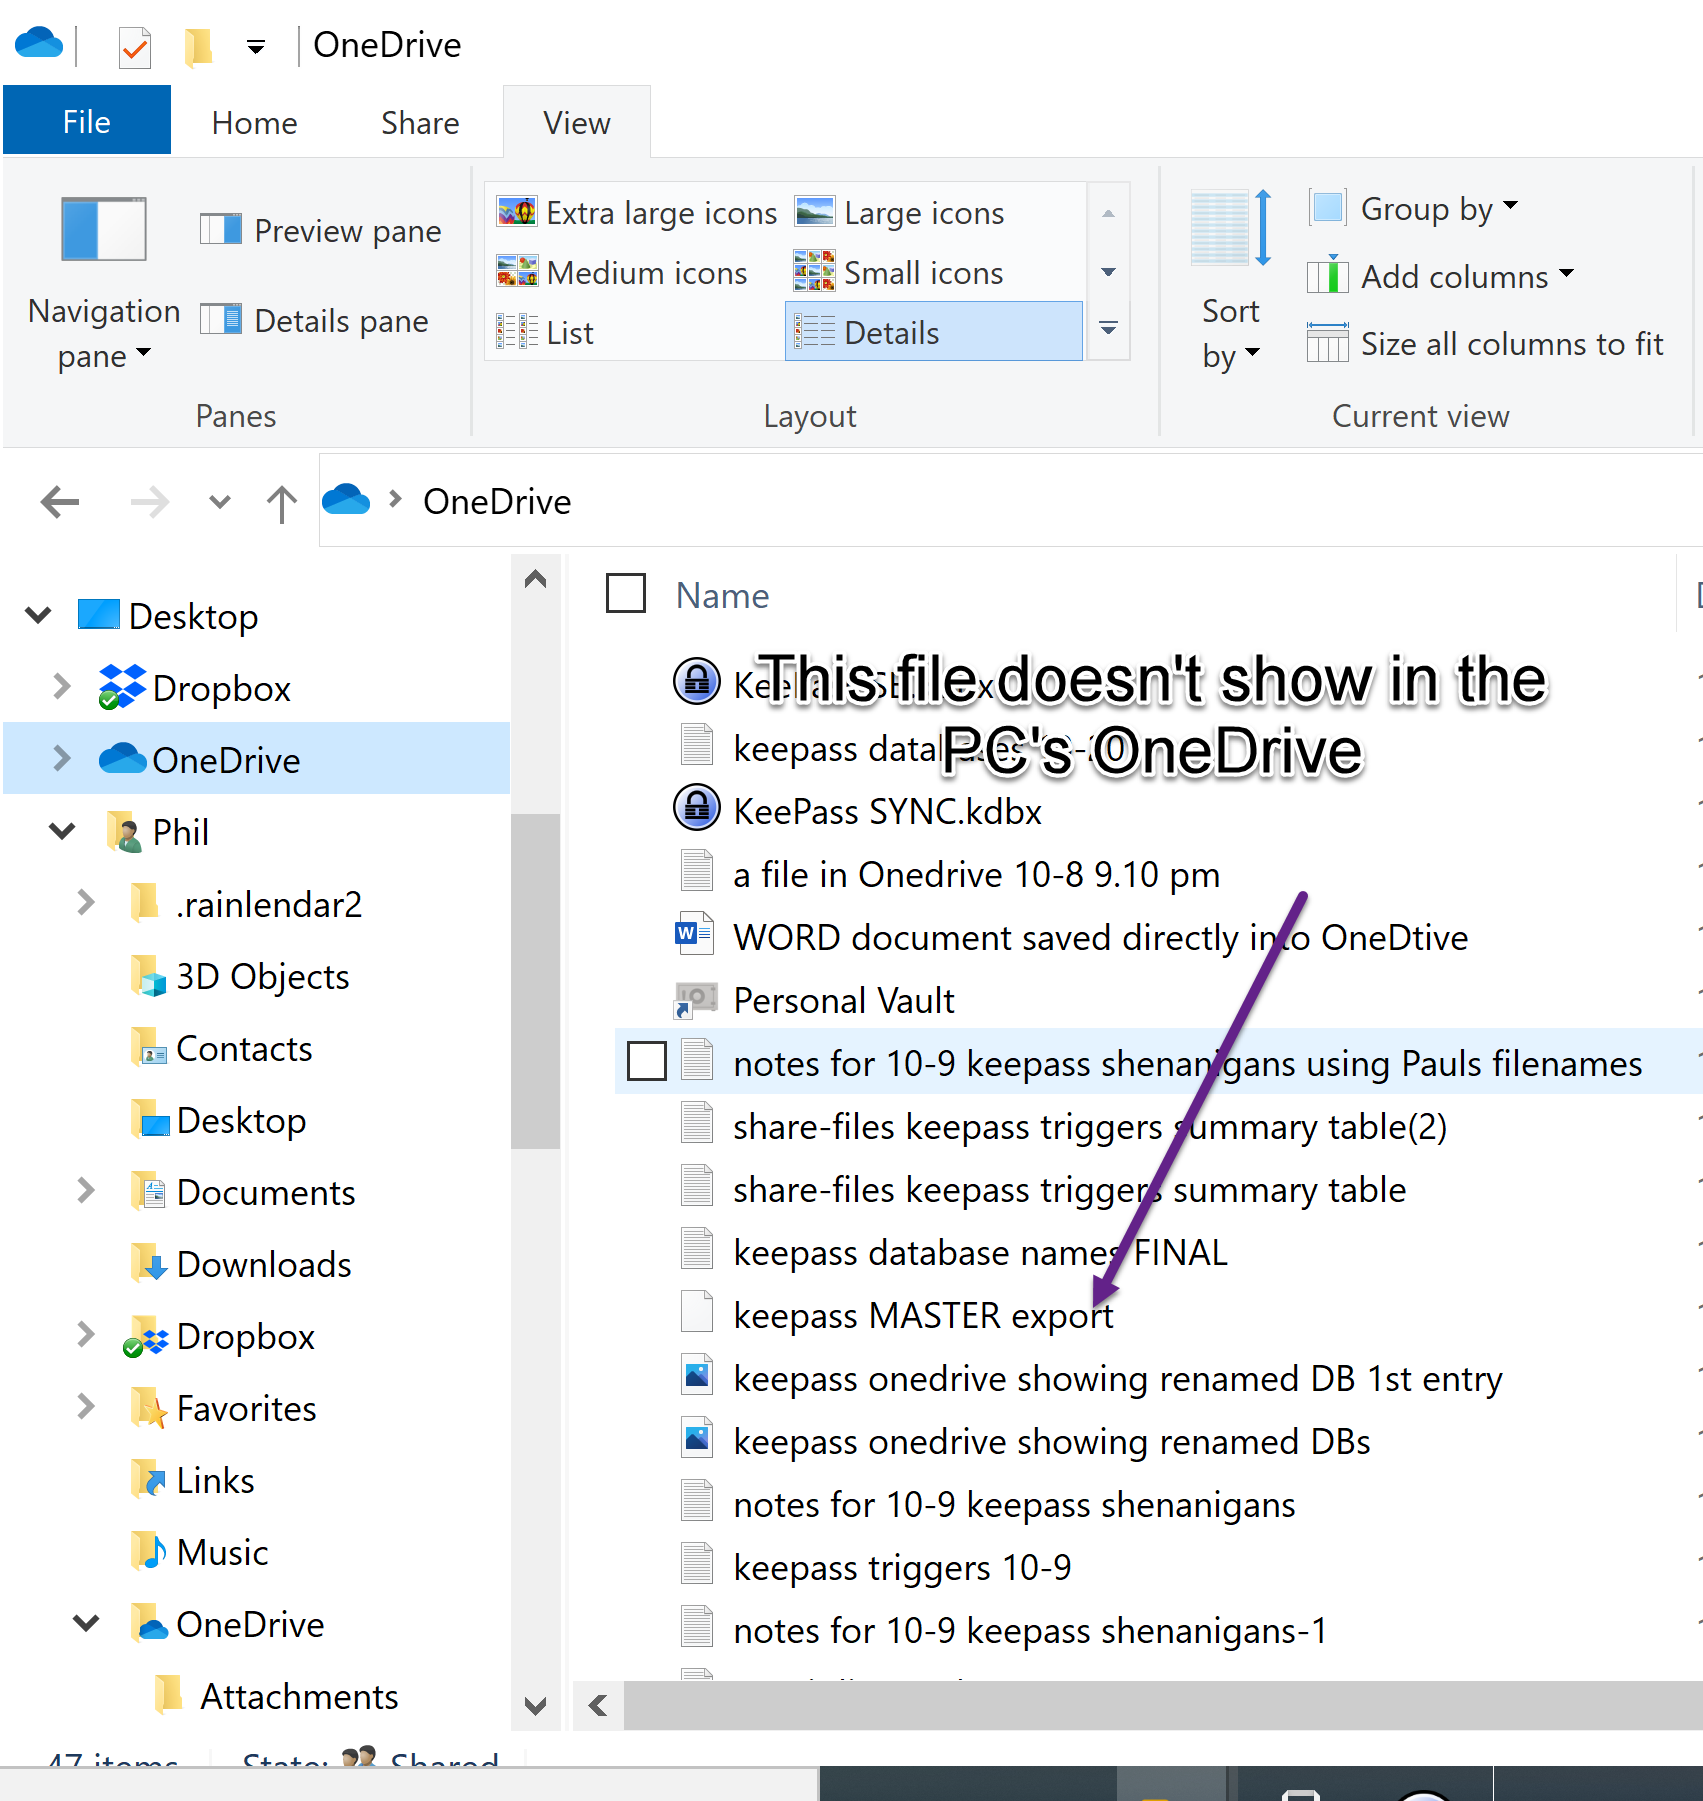Expand the highlighted OneDrive tree node
Screen dimensions: 1703x1801
pyautogui.click(x=62, y=759)
